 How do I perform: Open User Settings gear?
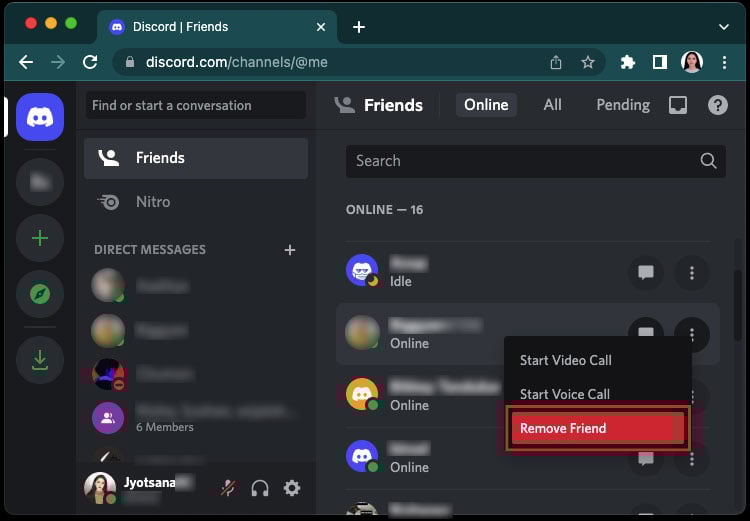292,488
